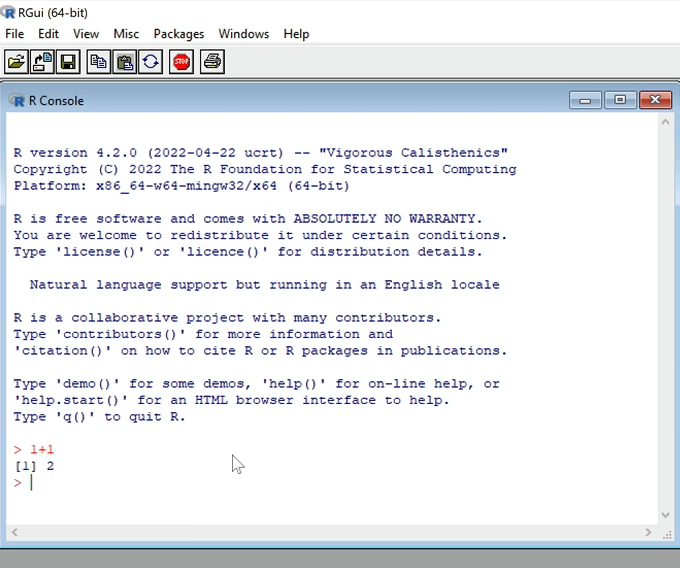Open the Windows menu

click(x=244, y=34)
